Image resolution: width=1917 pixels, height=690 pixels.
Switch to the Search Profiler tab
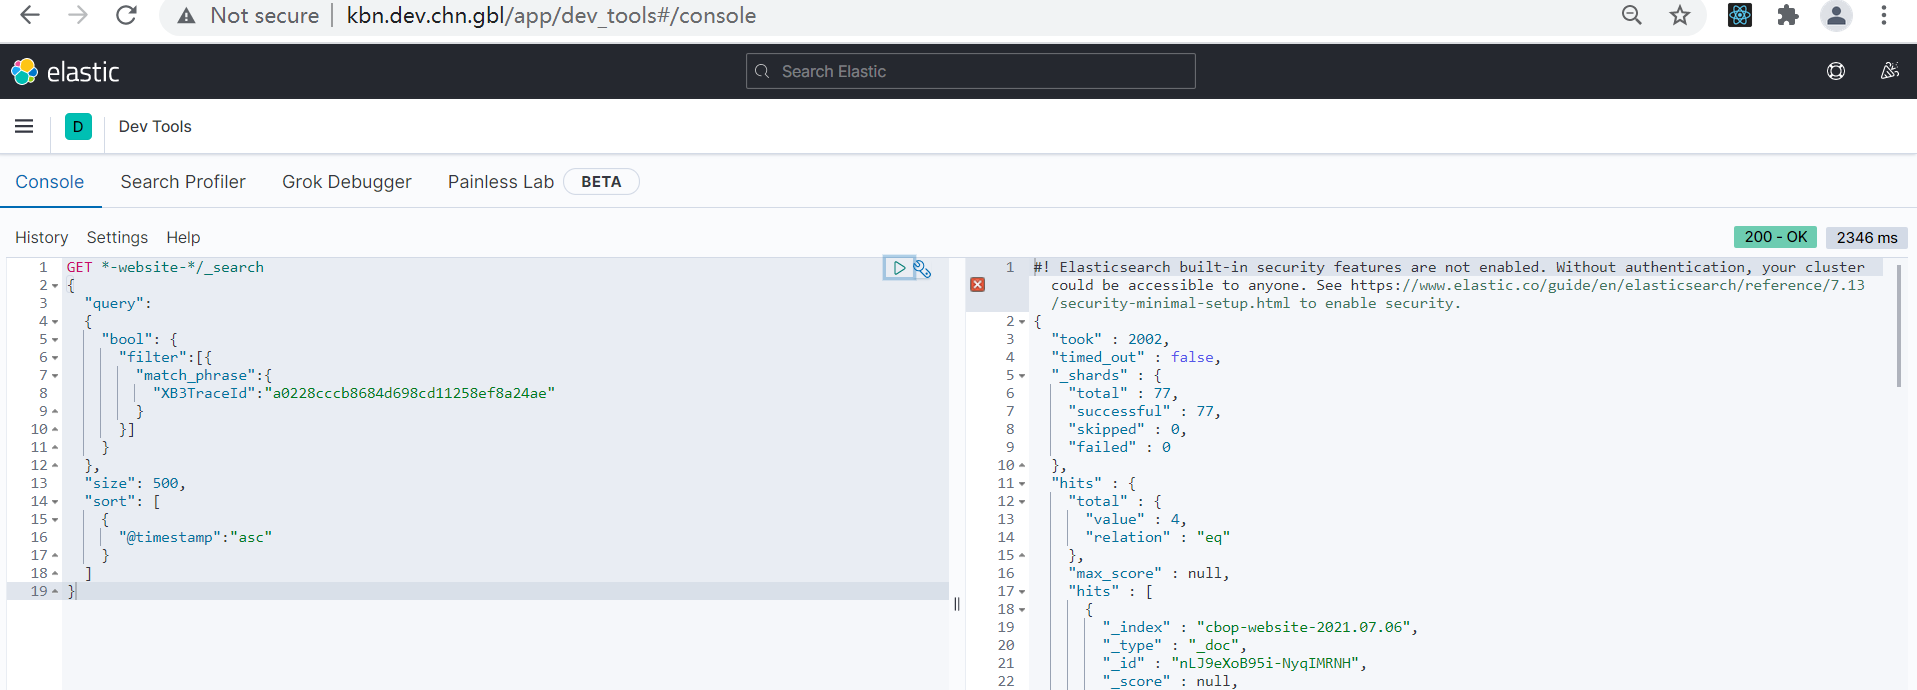click(183, 182)
